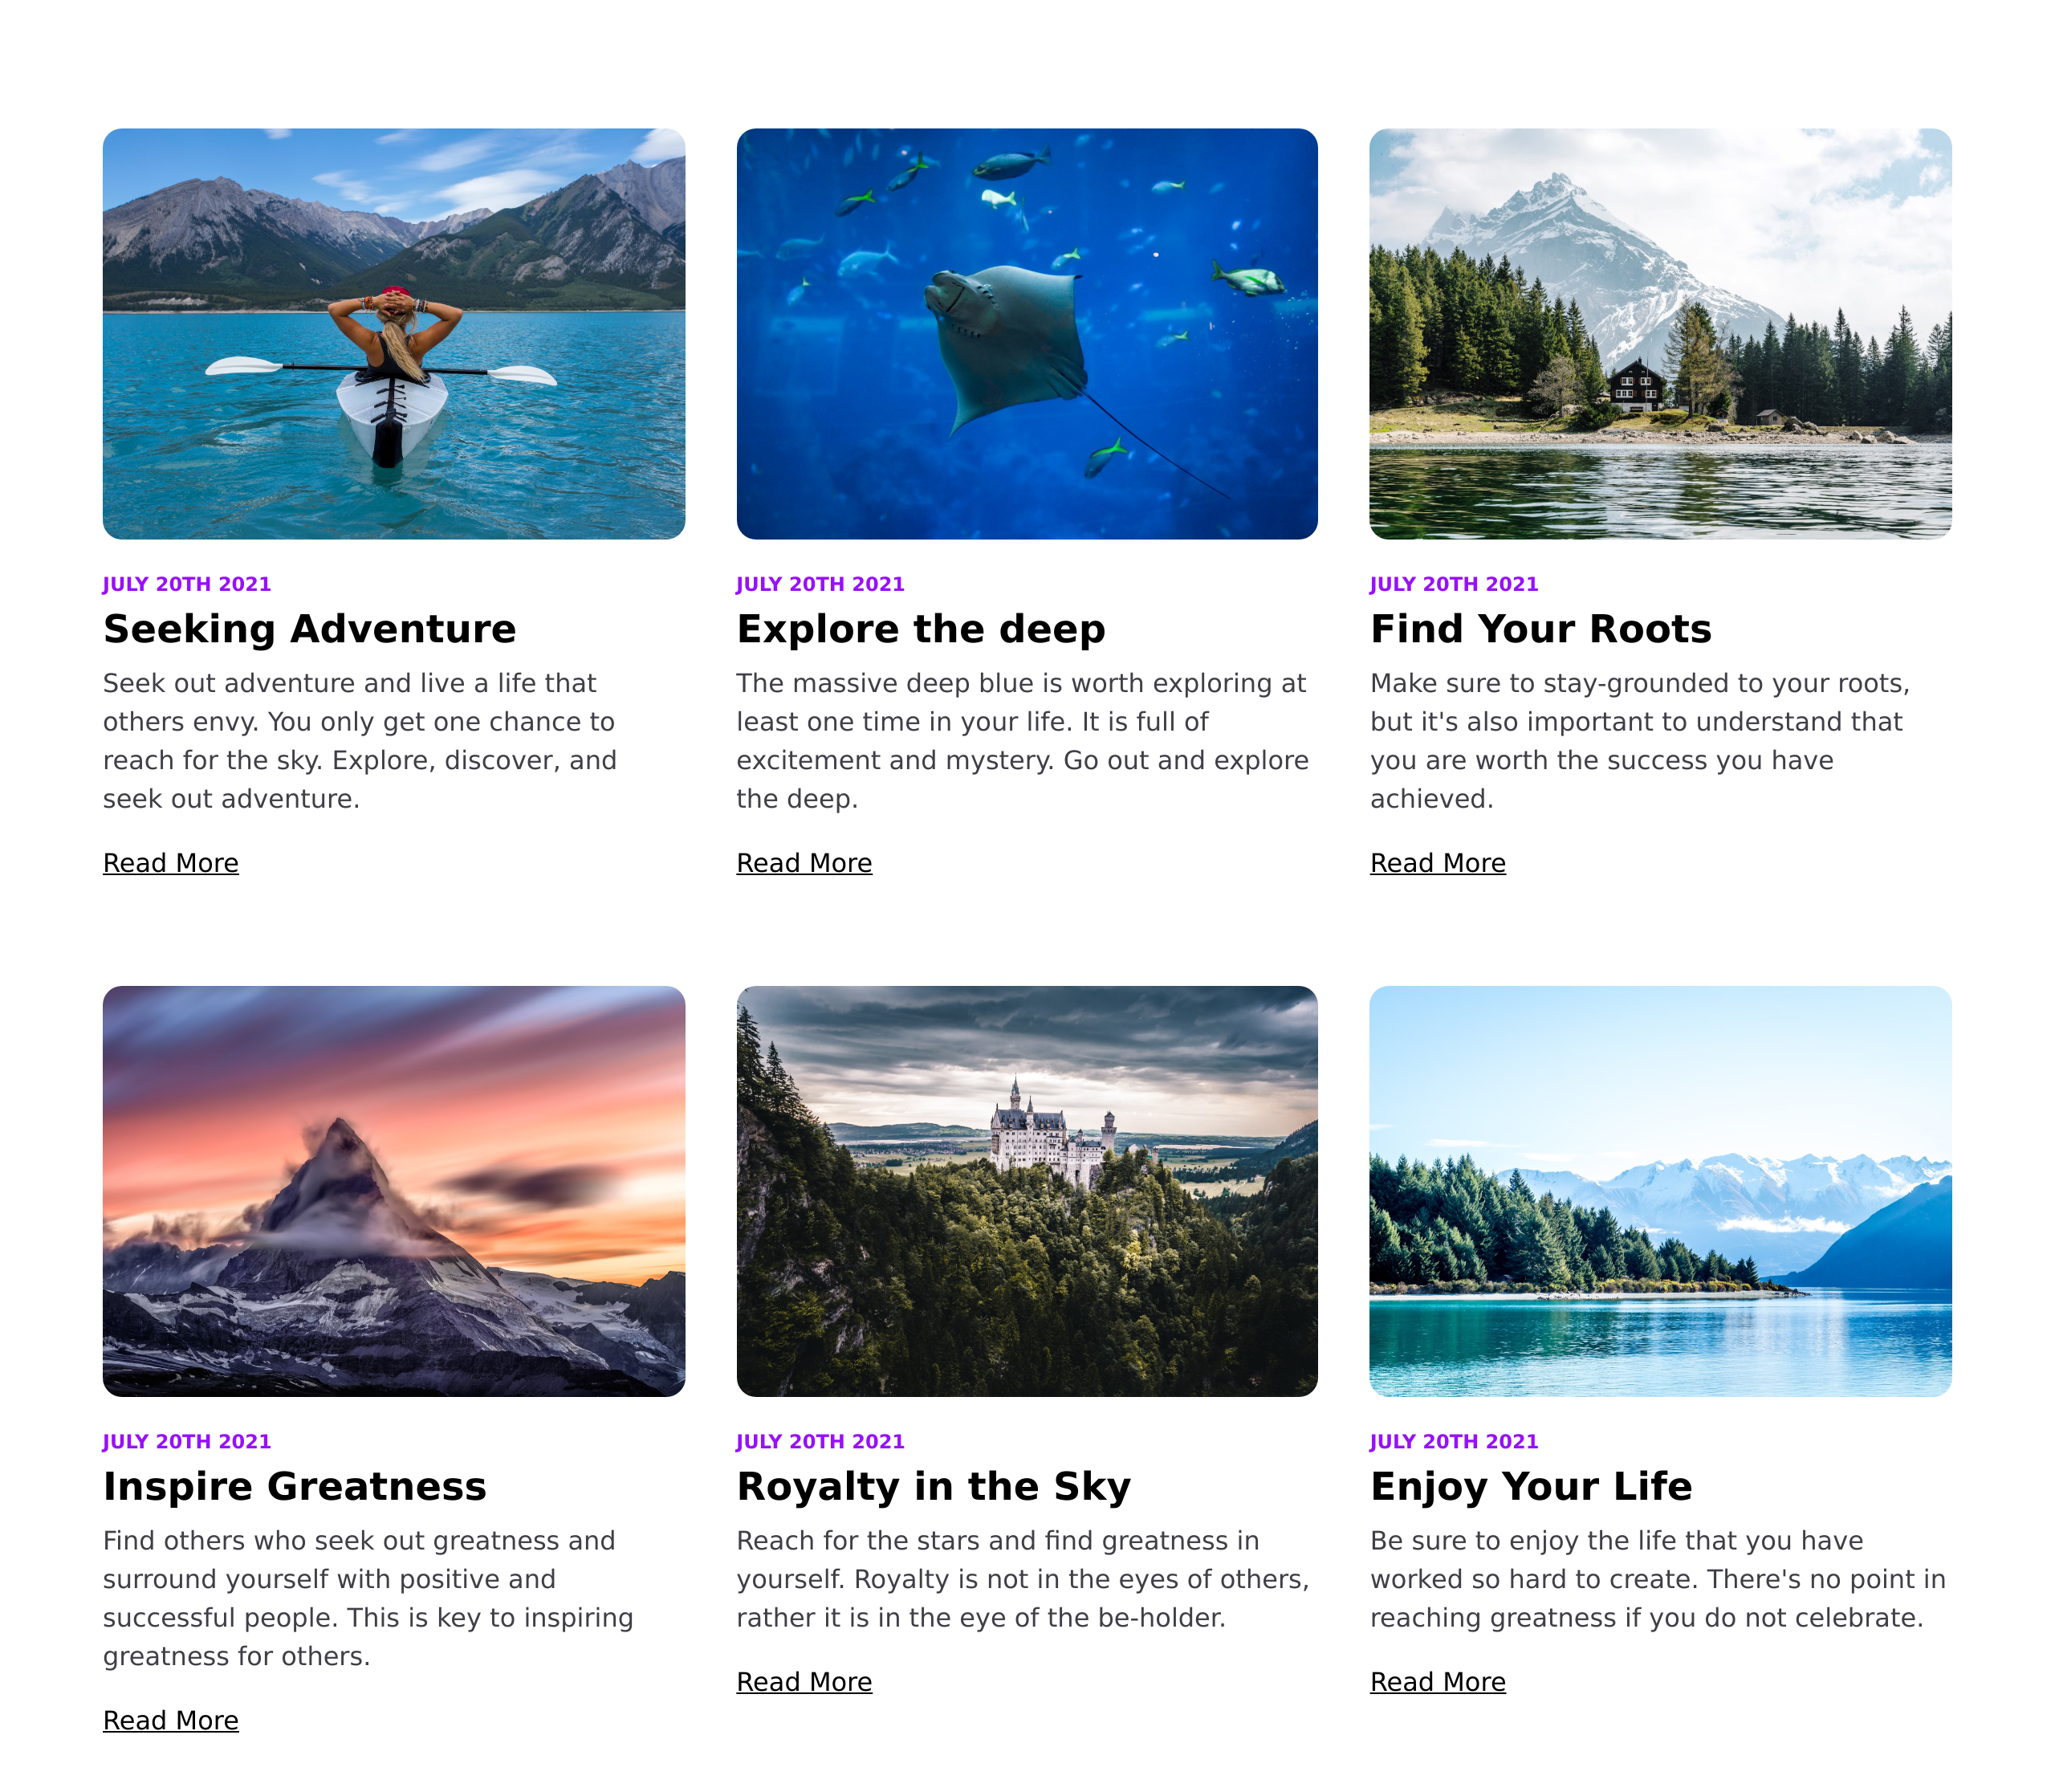This screenshot has width=2055, height=1792.
Task: Click the Royalty in the Sky heading
Action: pyautogui.click(x=934, y=1486)
